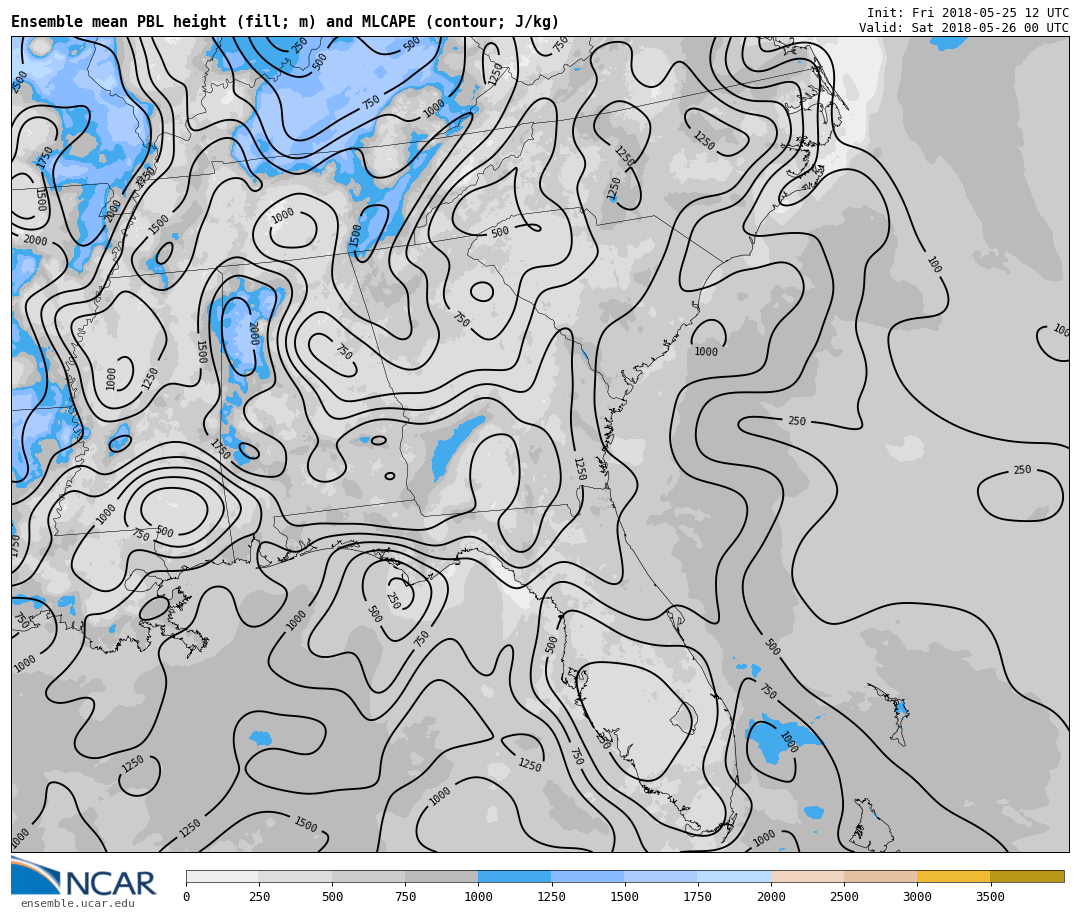Pick the dark gold colorbar swatch above 3500

(1027, 876)
